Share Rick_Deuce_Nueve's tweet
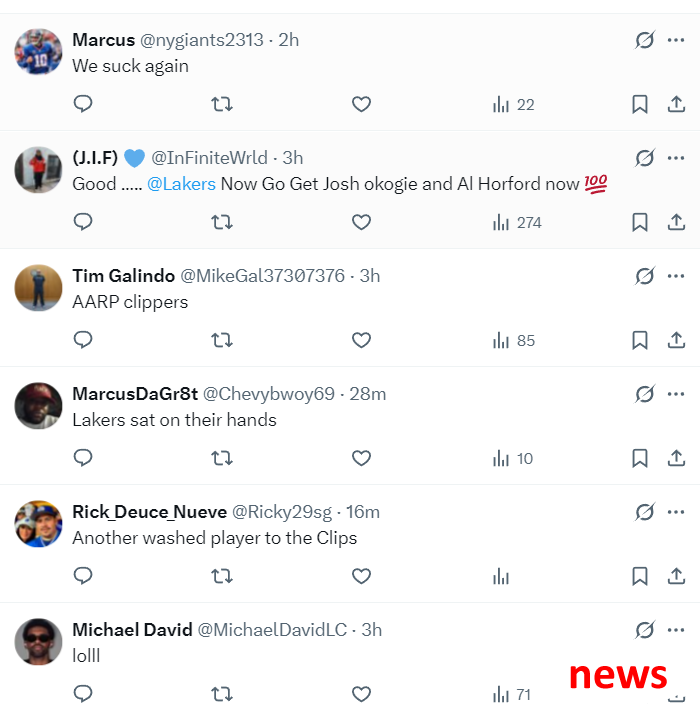The width and height of the screenshot is (700, 711). pos(676,576)
